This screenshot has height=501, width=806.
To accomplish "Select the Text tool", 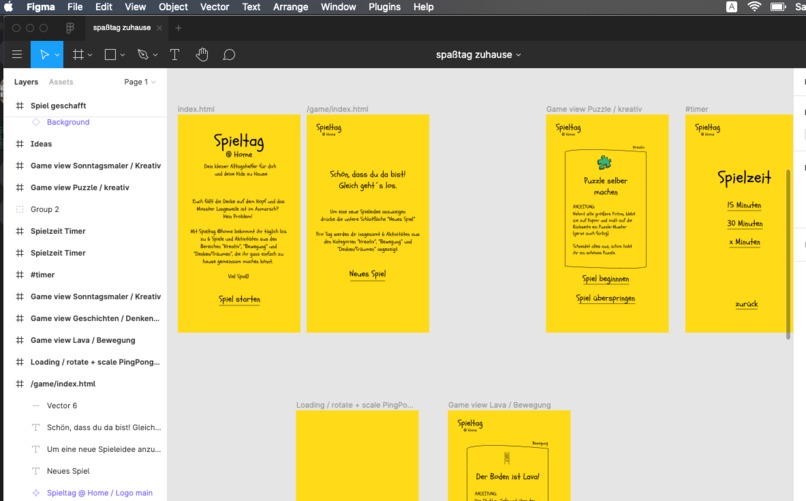I will [174, 54].
